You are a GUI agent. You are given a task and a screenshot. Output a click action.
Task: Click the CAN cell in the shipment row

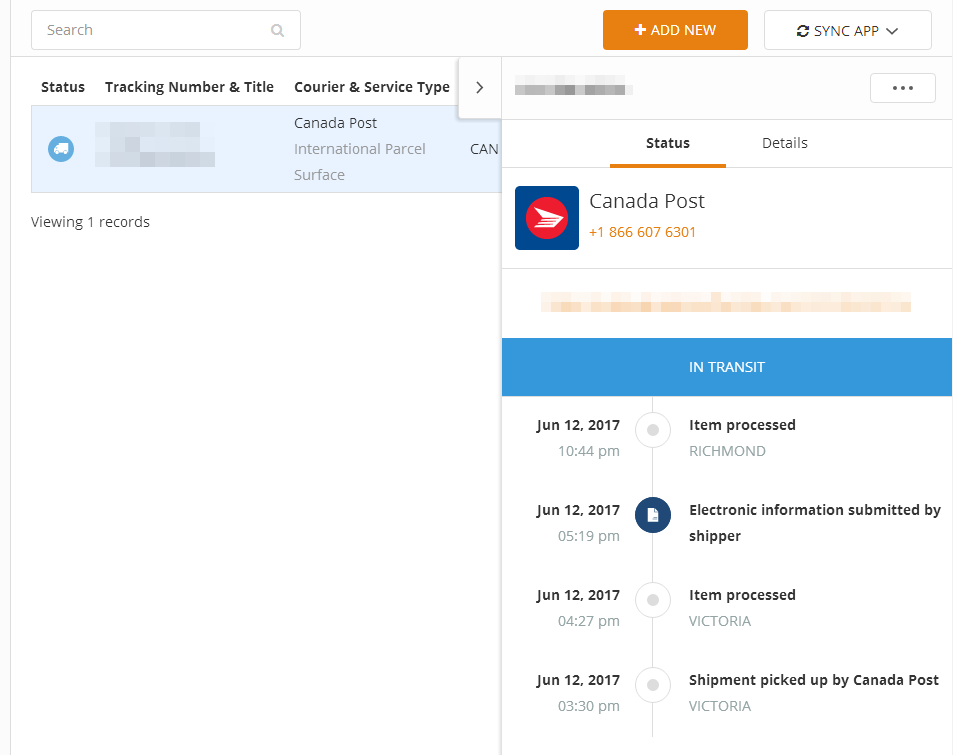click(x=484, y=149)
